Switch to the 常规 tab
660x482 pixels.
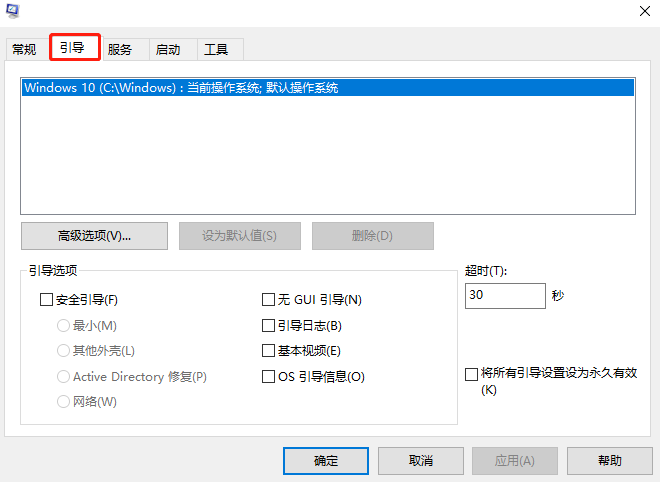pyautogui.click(x=24, y=49)
